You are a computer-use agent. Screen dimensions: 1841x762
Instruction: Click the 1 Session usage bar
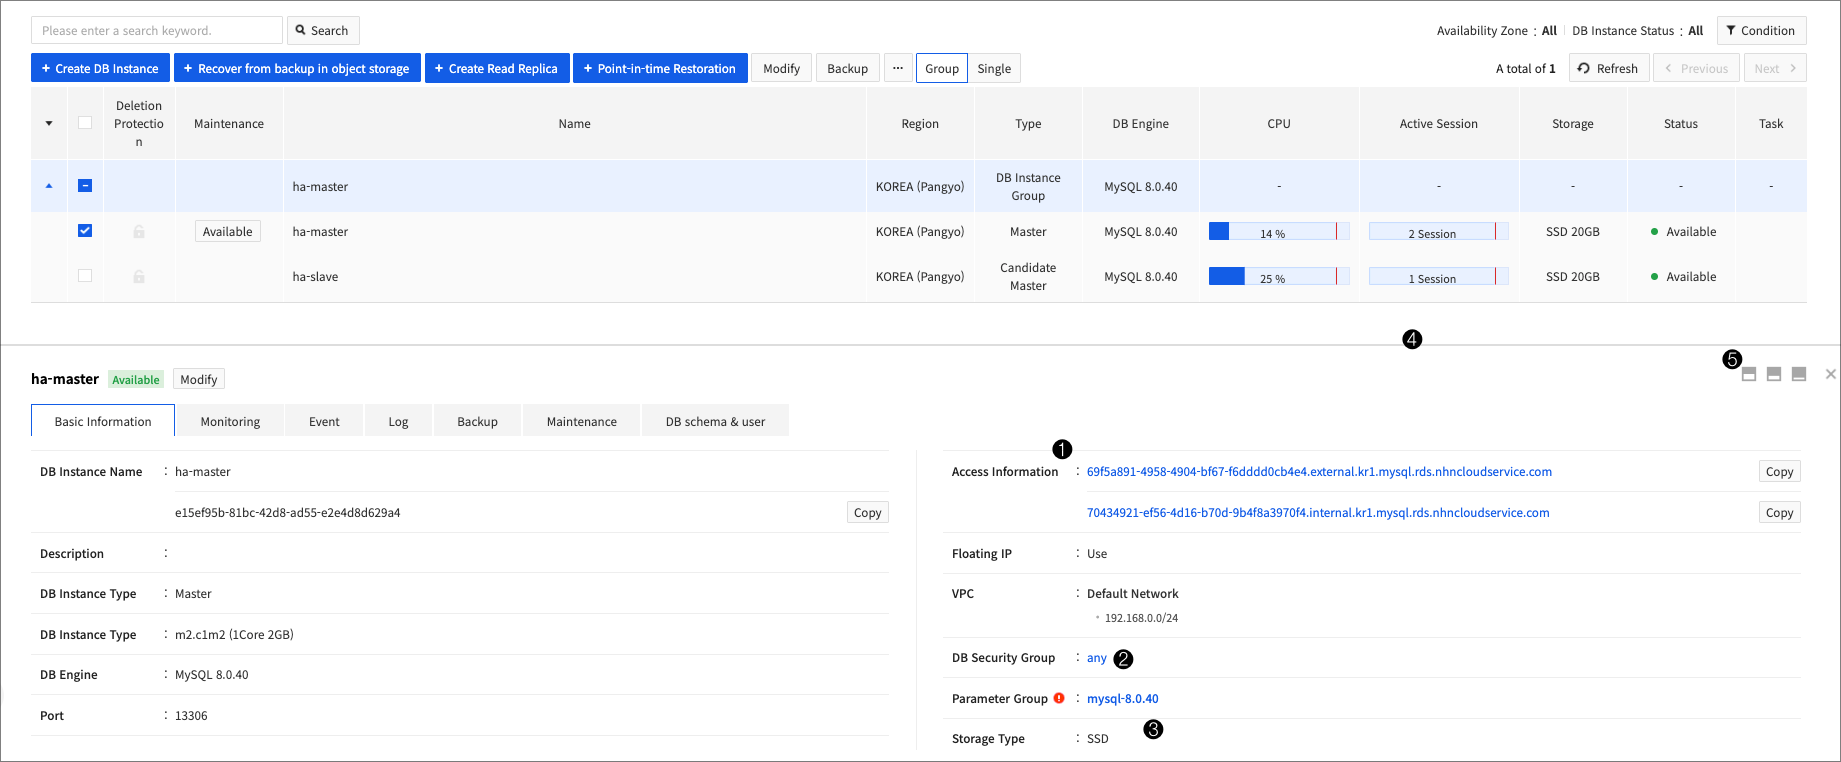coord(1439,277)
